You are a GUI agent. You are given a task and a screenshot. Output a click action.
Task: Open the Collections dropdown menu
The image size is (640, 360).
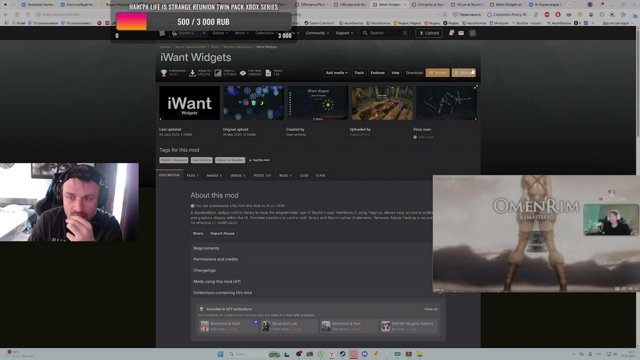pyautogui.click(x=266, y=33)
